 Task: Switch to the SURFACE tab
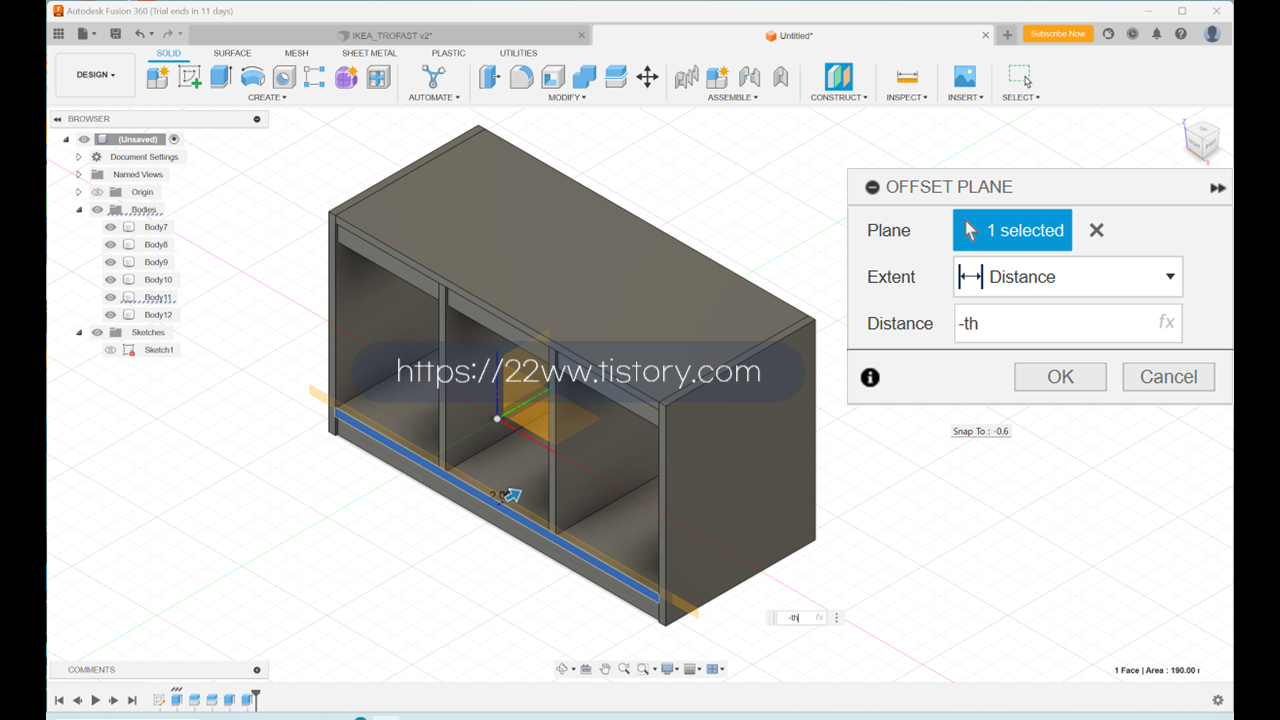tap(232, 53)
